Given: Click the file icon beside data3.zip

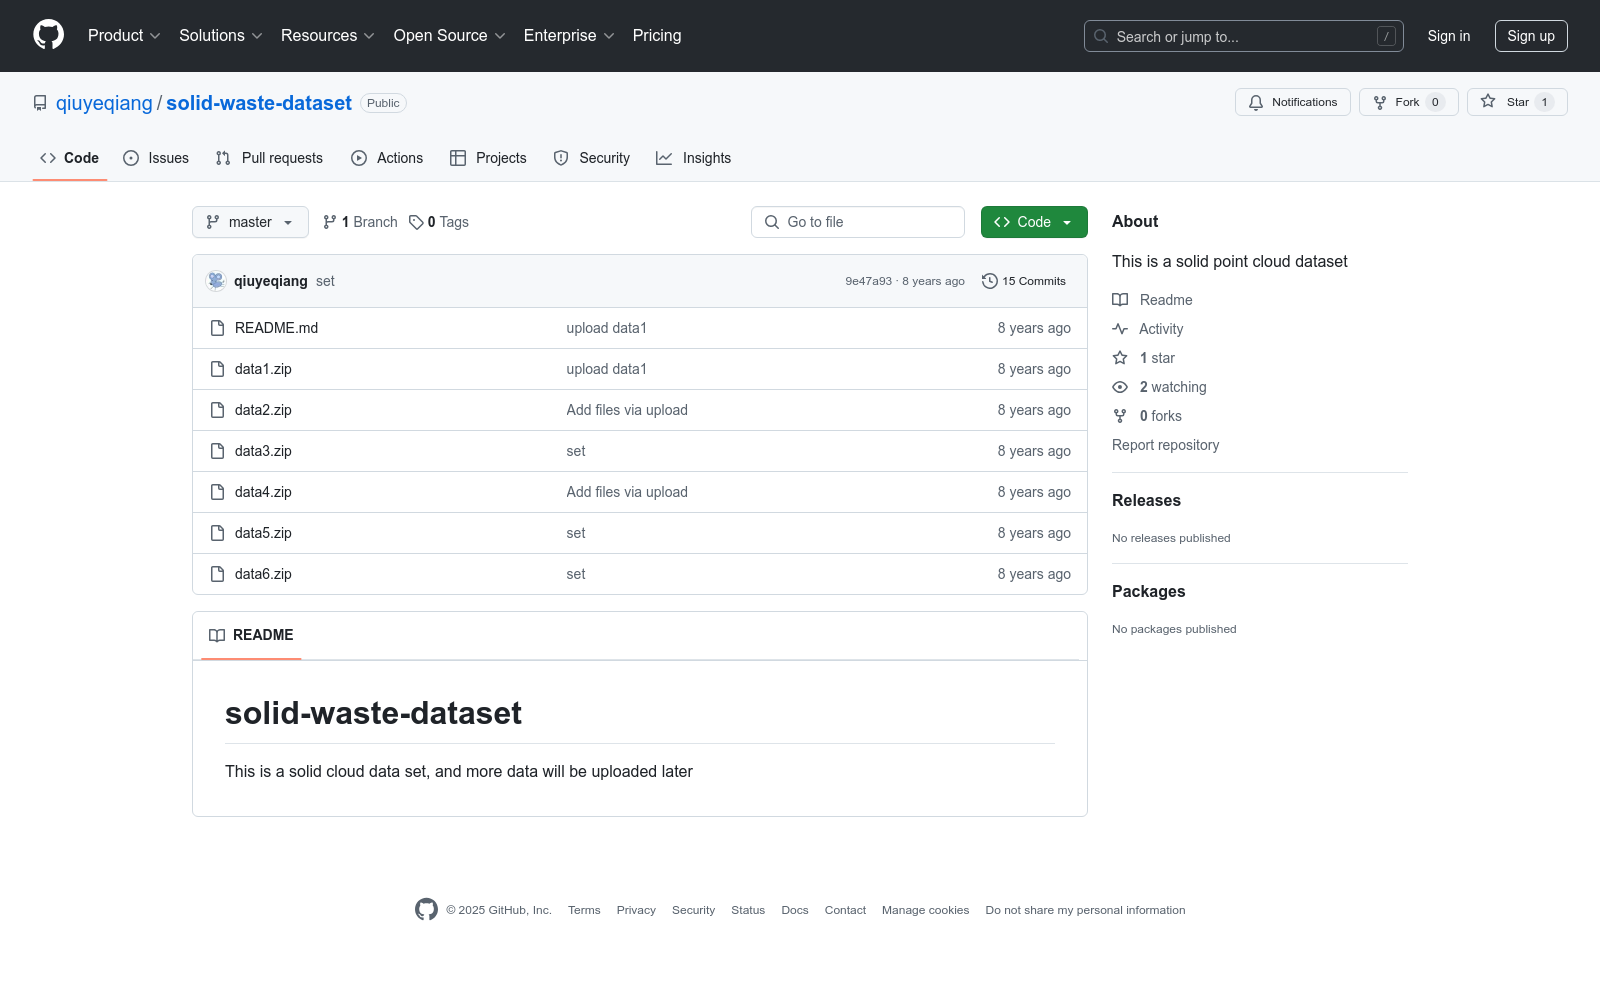Looking at the screenshot, I should [x=218, y=451].
